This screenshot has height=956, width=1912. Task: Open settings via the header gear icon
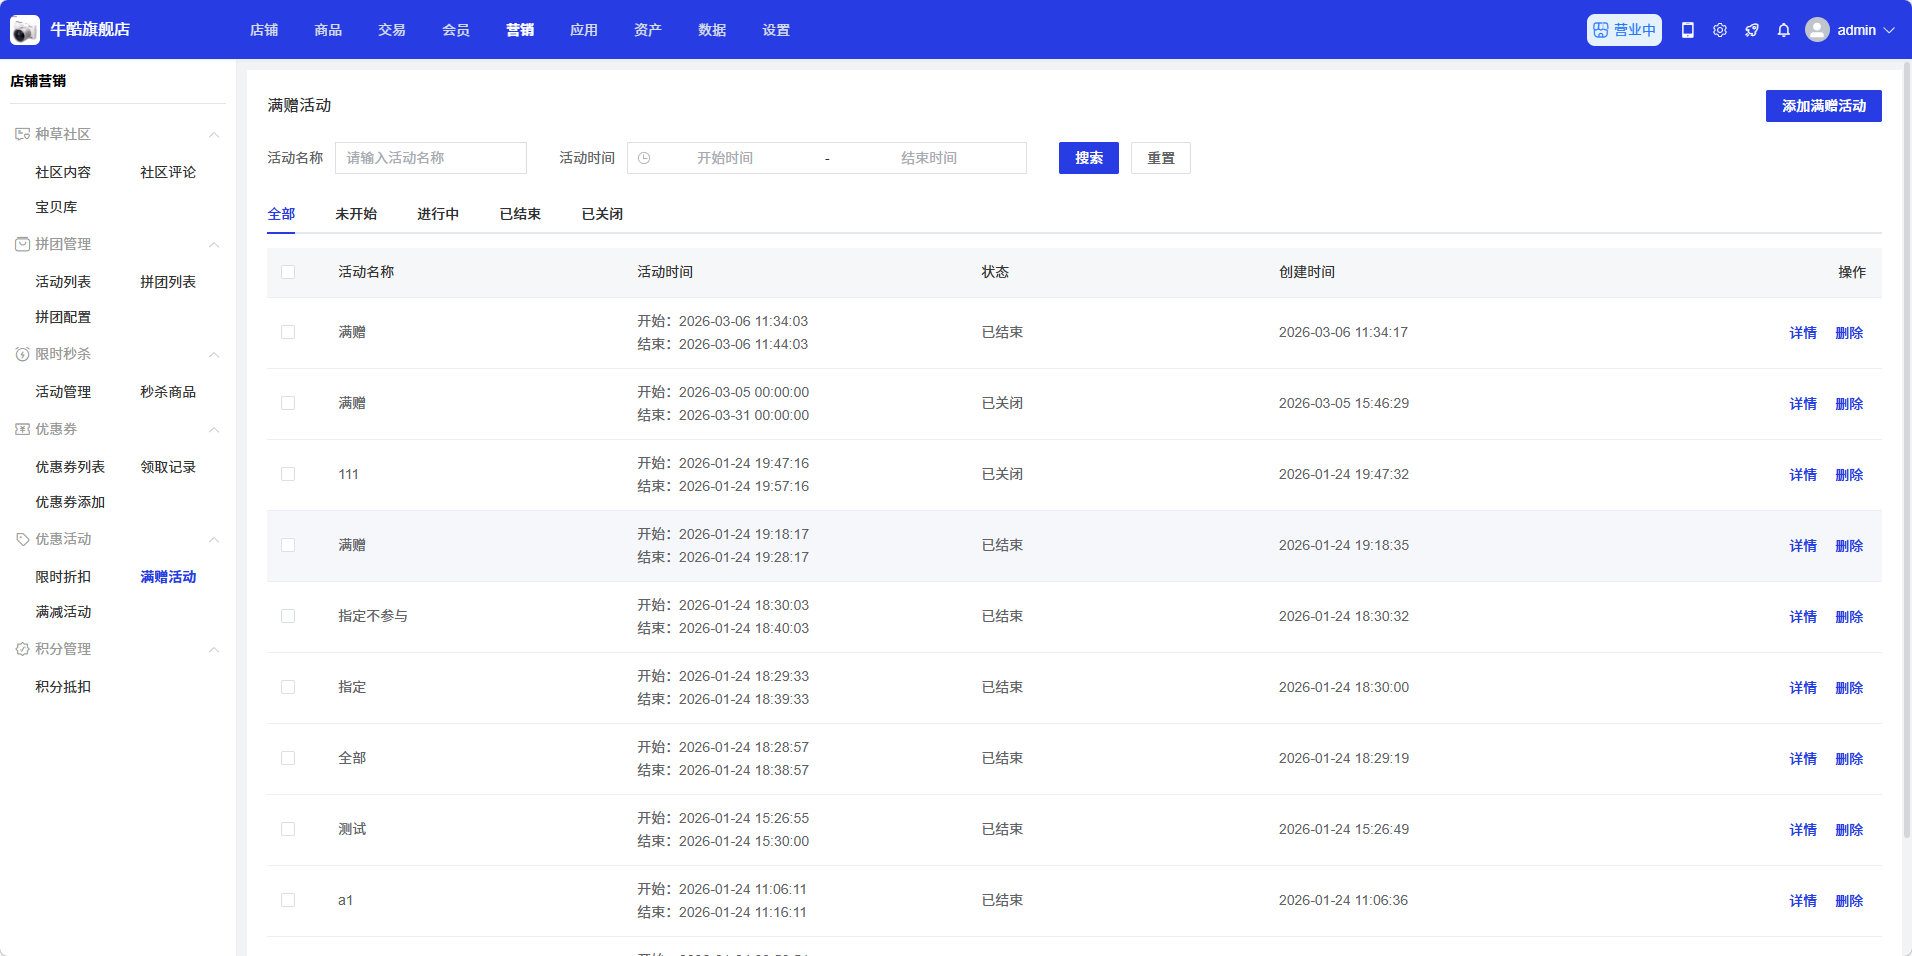click(1720, 30)
